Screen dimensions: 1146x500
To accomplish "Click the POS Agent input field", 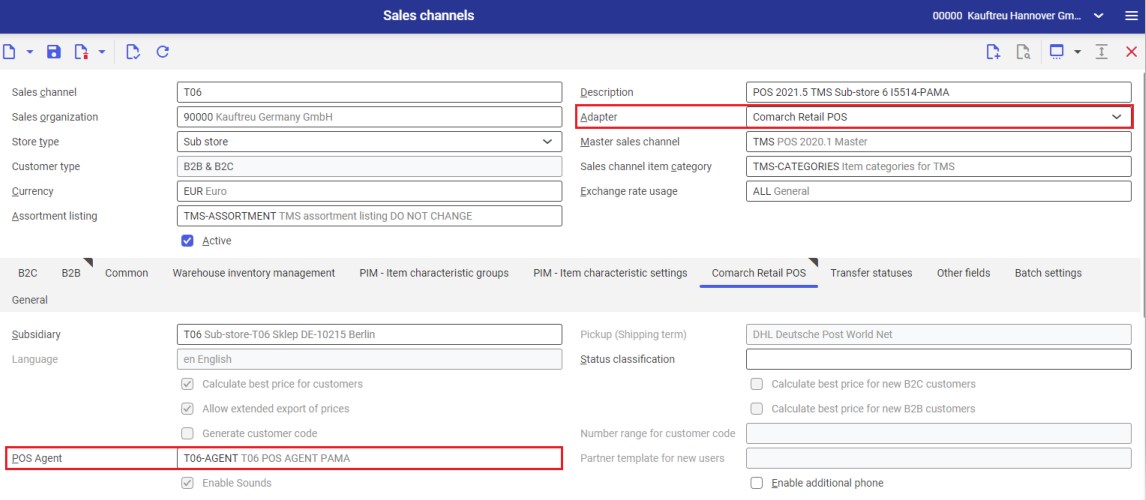I will 369,458.
